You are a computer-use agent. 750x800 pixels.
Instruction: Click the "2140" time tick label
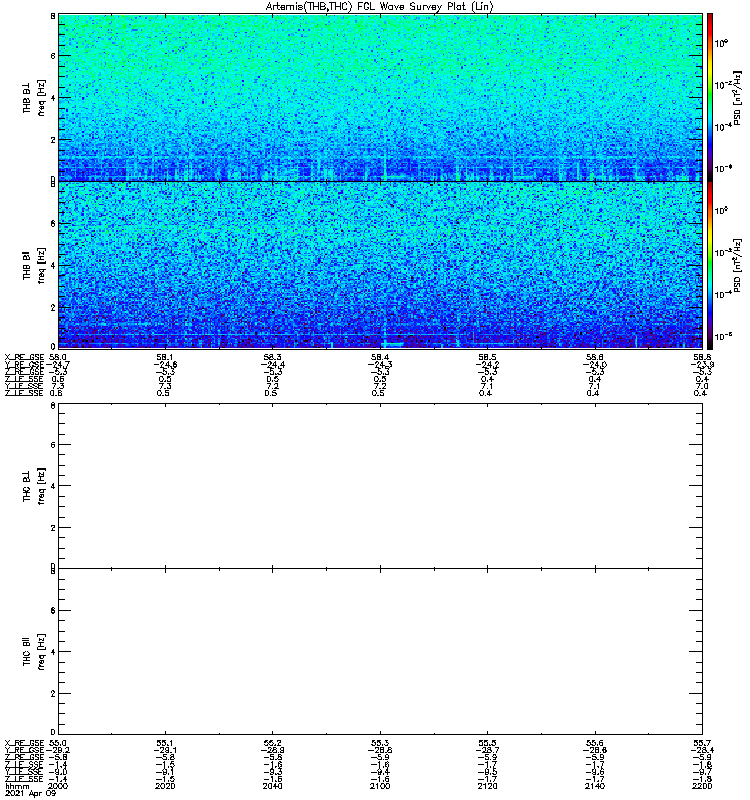click(x=595, y=786)
